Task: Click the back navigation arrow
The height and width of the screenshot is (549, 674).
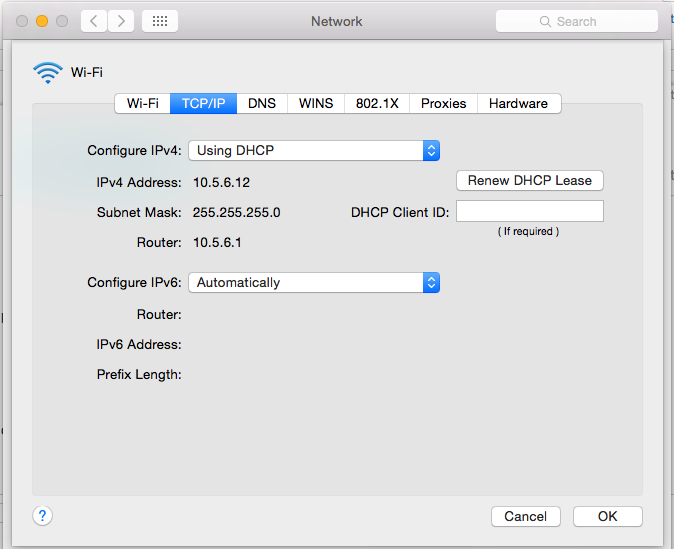Action: [94, 21]
